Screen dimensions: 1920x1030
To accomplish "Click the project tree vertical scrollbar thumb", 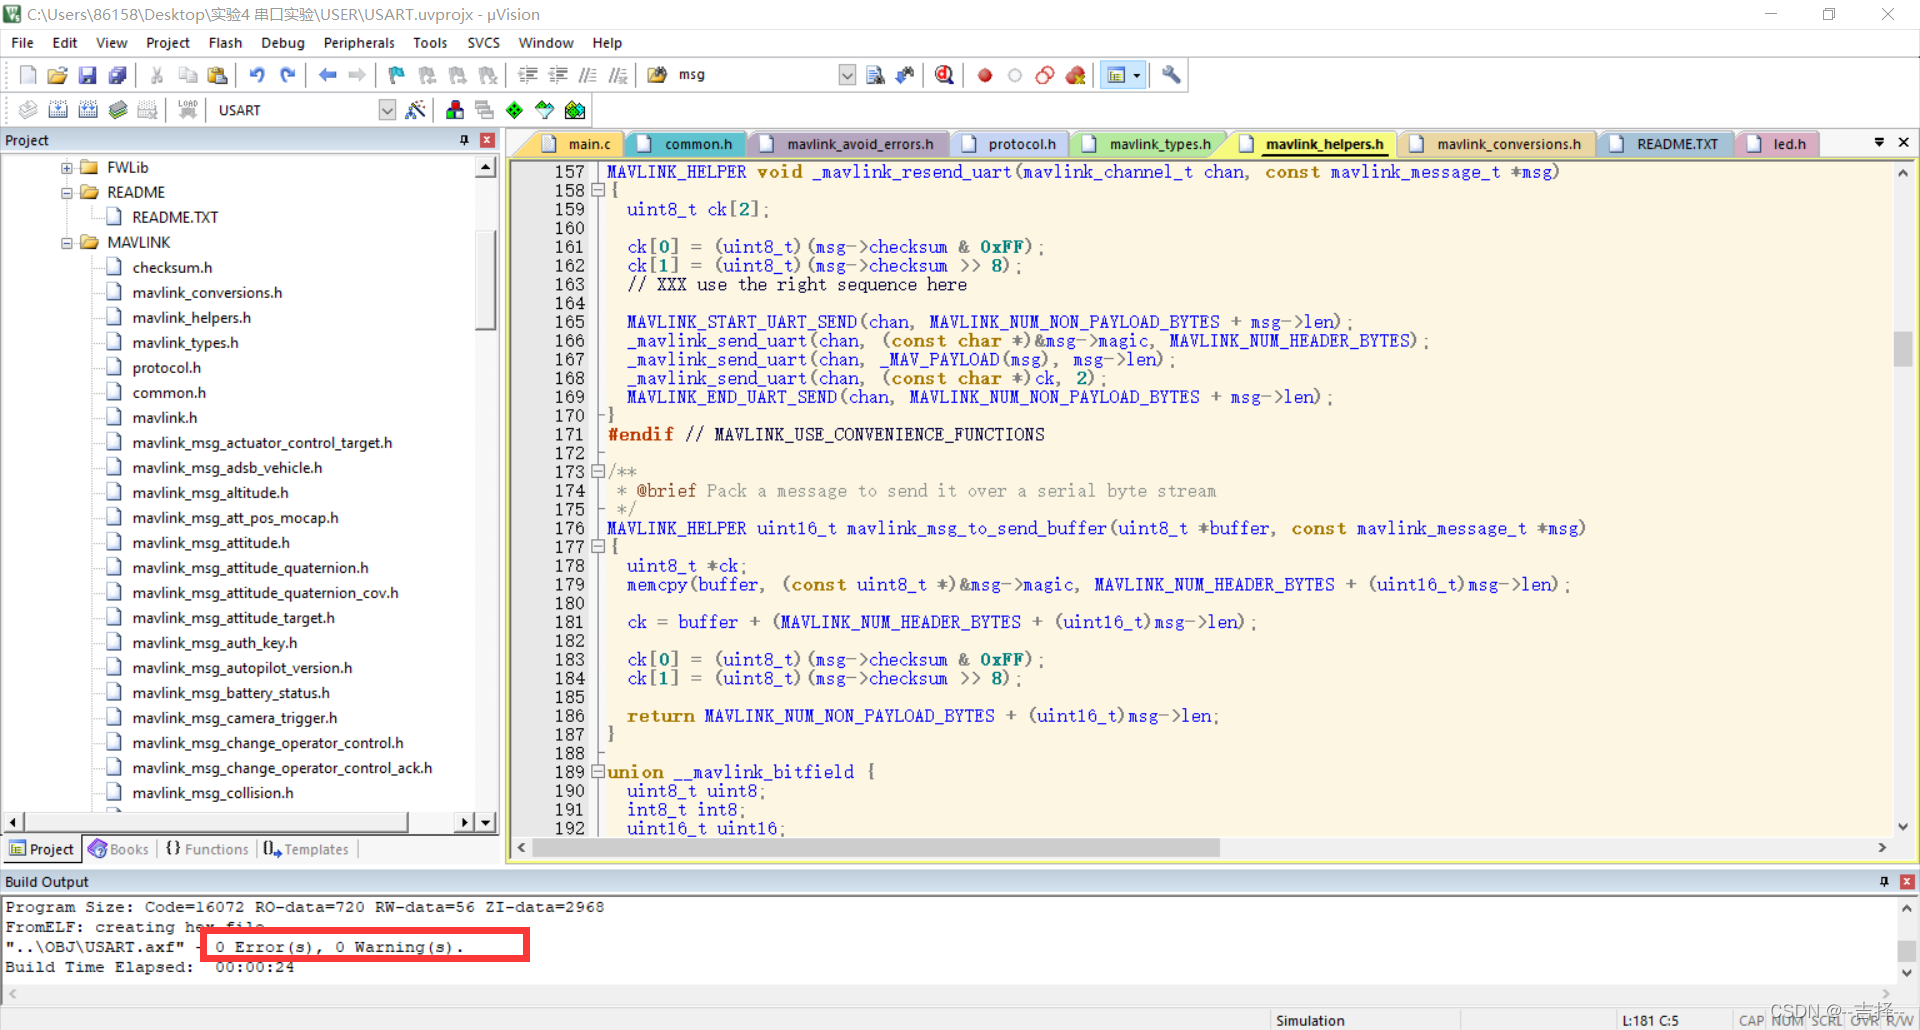I will pyautogui.click(x=485, y=280).
